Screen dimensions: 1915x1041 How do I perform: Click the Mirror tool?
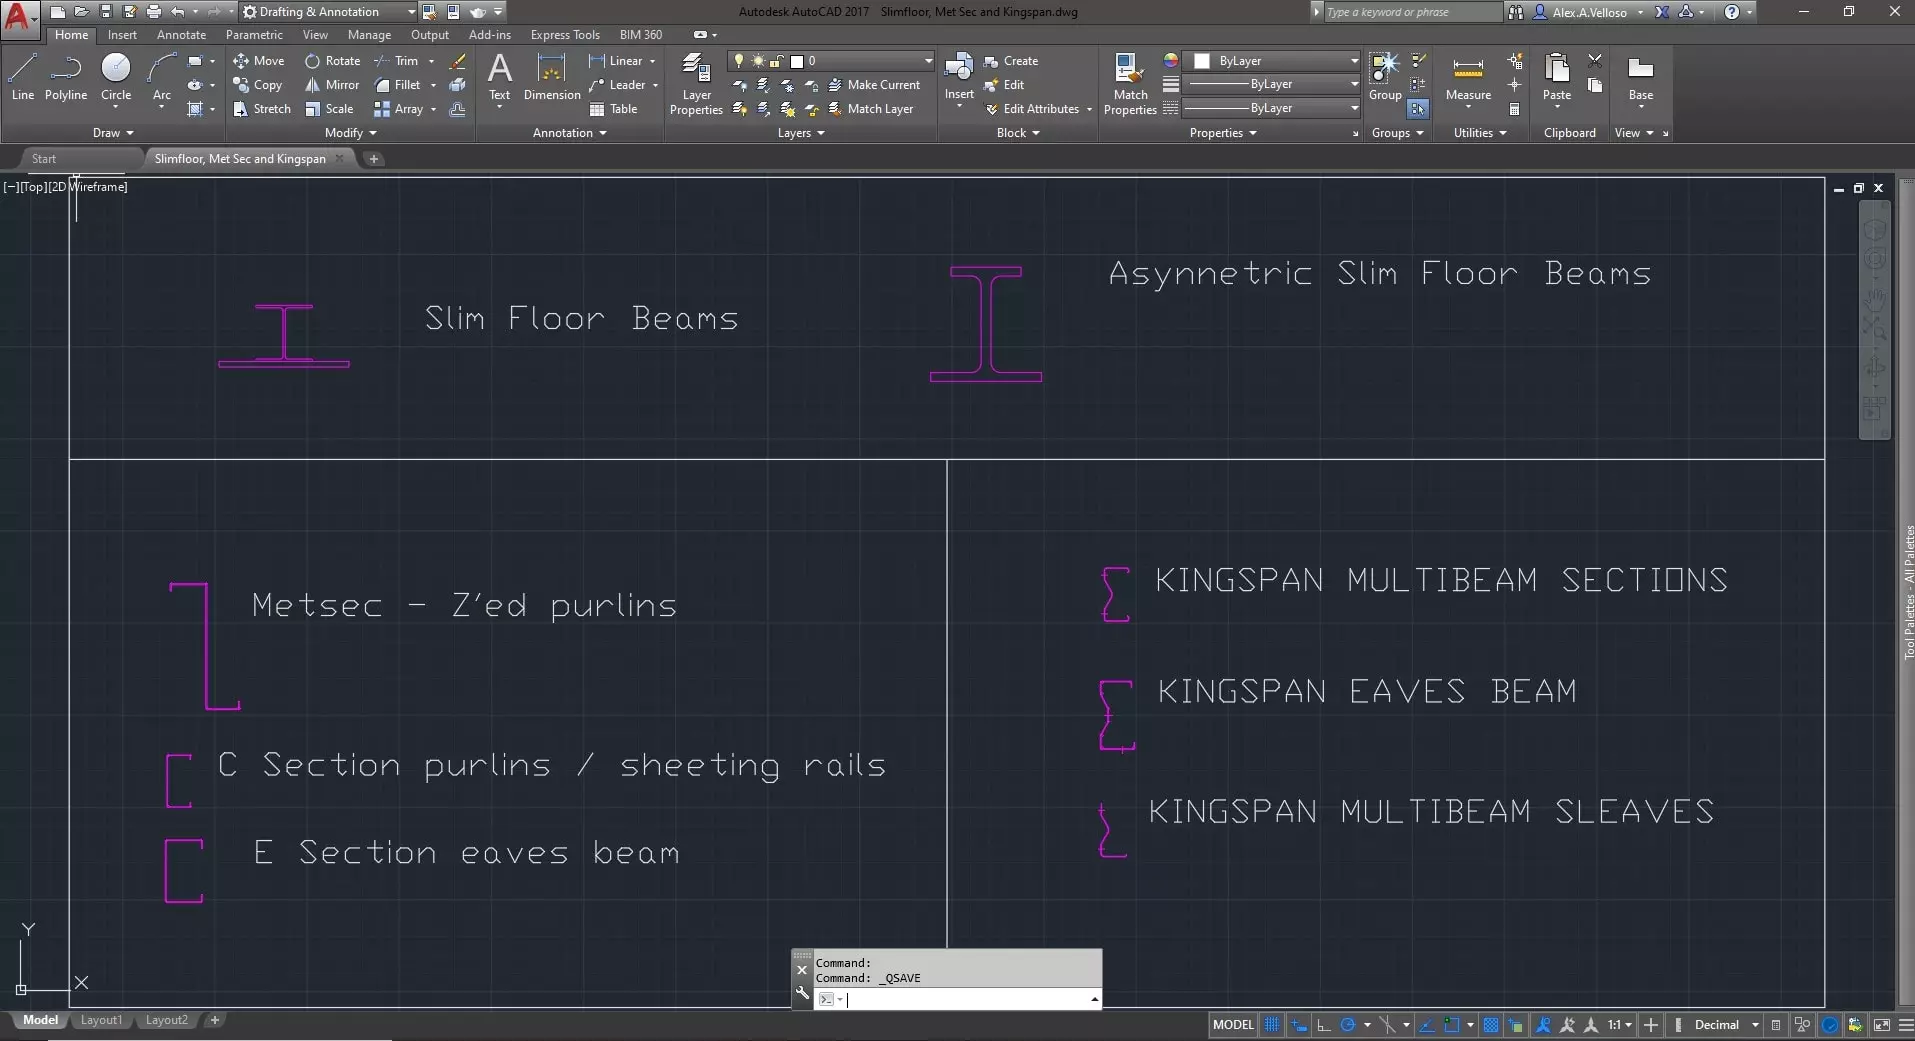pos(332,85)
